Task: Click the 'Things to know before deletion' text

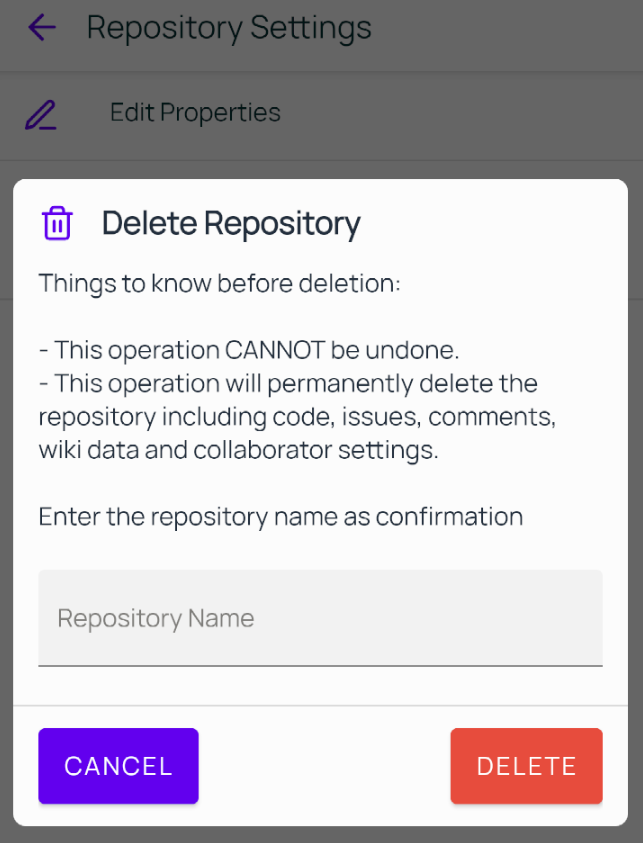Action: pos(219,283)
